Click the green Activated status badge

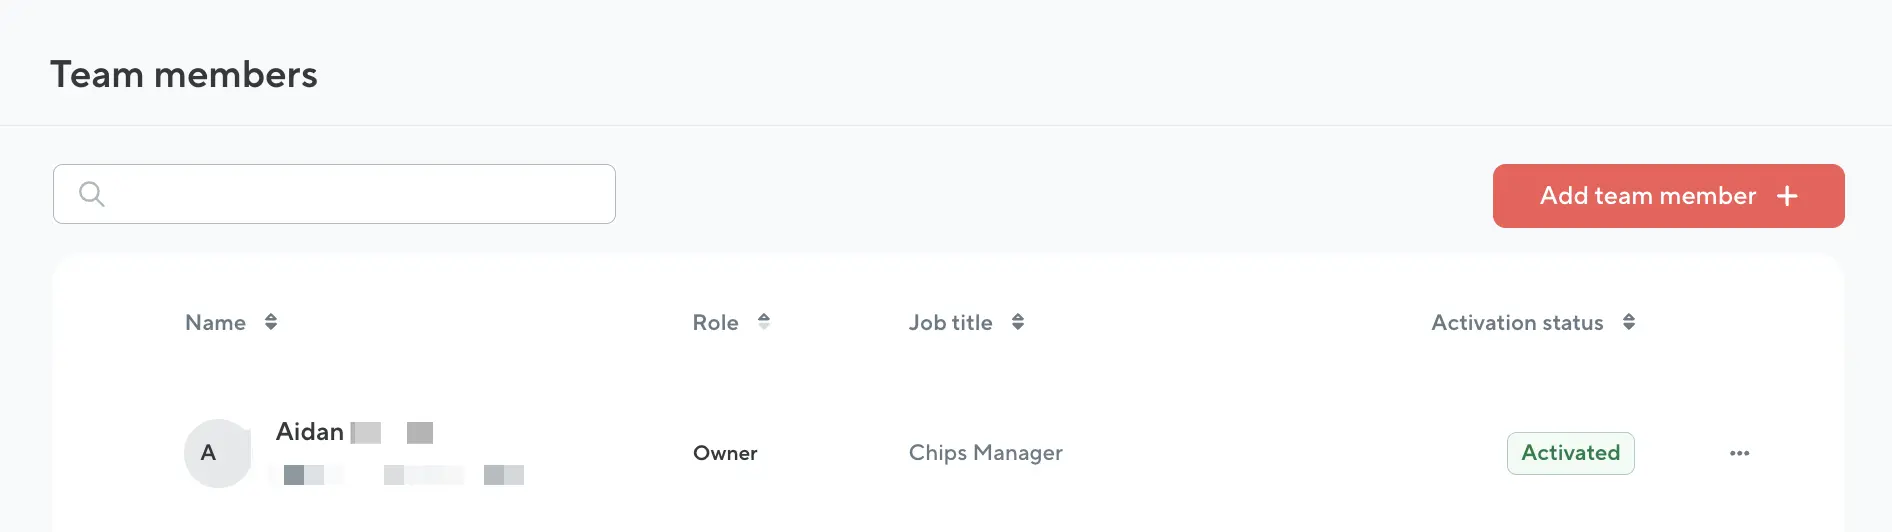(1570, 453)
